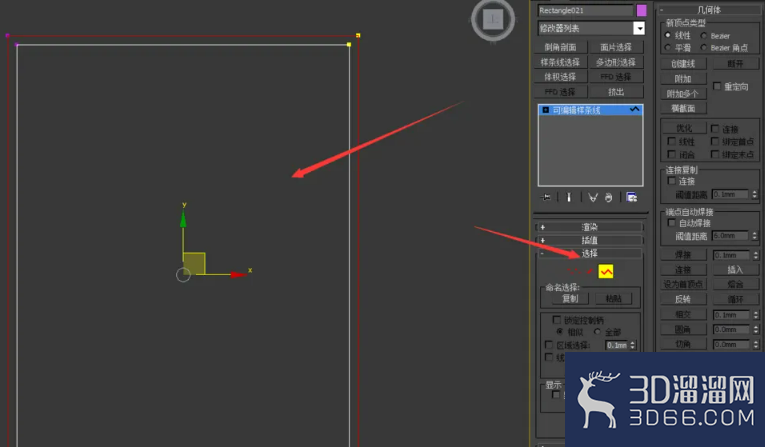Click the 圆角 value spinner arrows

click(x=756, y=329)
